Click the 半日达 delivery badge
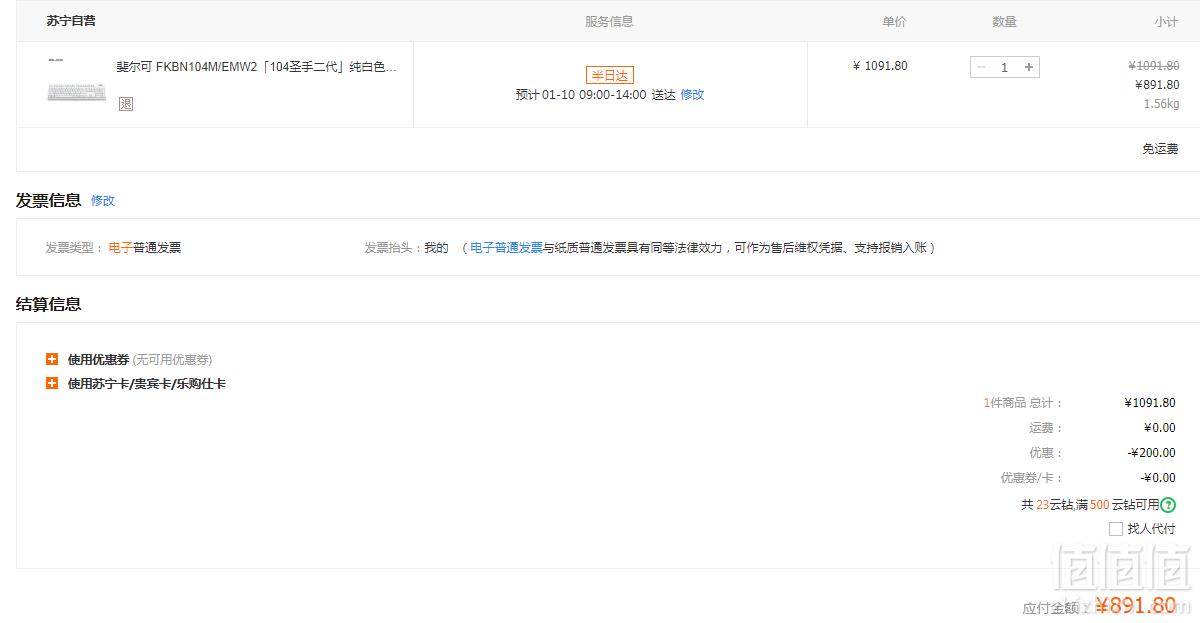Image resolution: width=1200 pixels, height=623 pixels. [x=610, y=75]
